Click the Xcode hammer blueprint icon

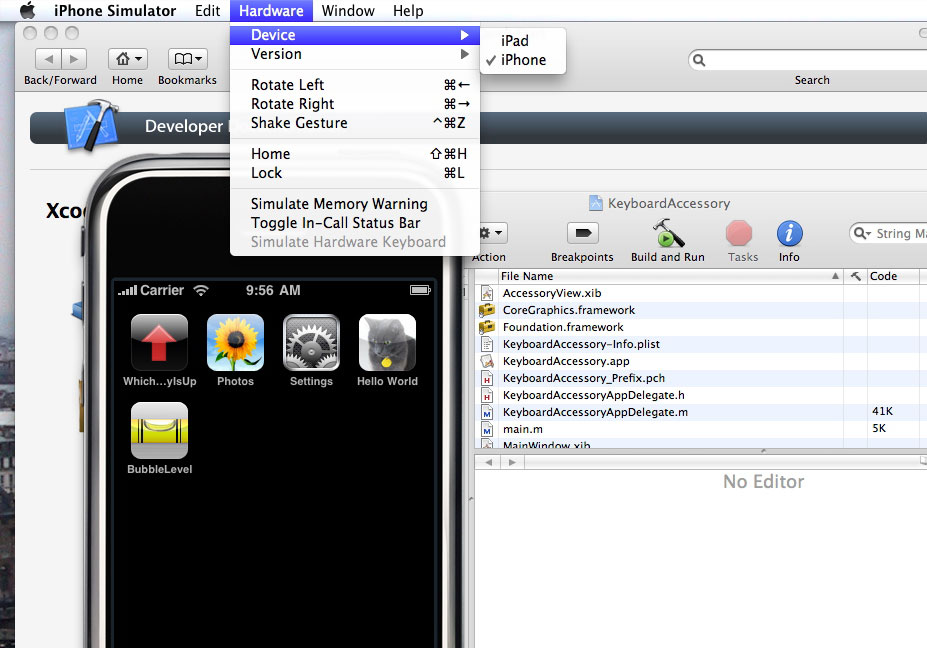point(92,125)
